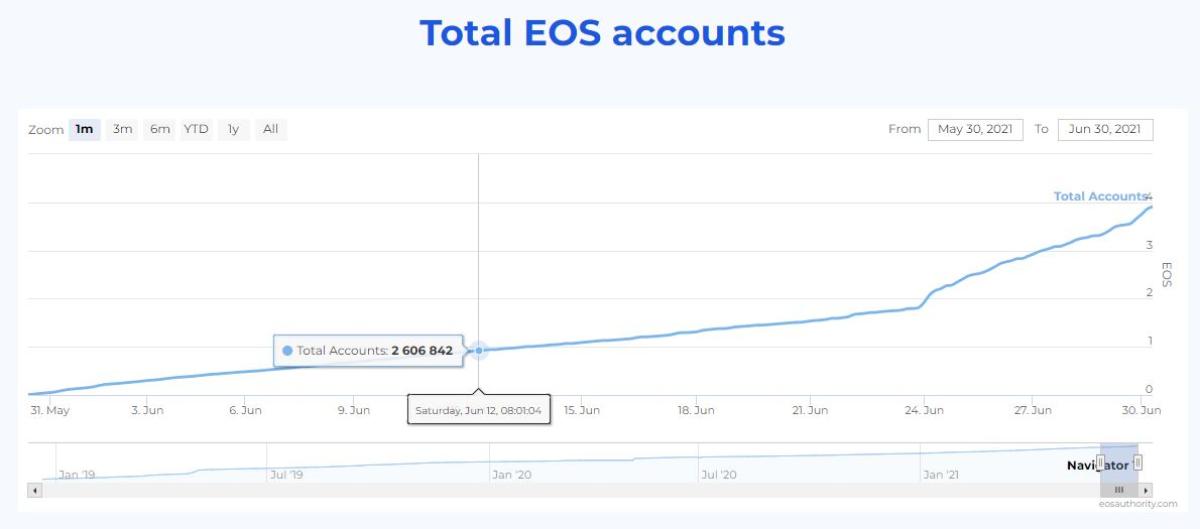Click Jan '20 in the navigator
This screenshot has width=1200, height=529.
pyautogui.click(x=511, y=474)
